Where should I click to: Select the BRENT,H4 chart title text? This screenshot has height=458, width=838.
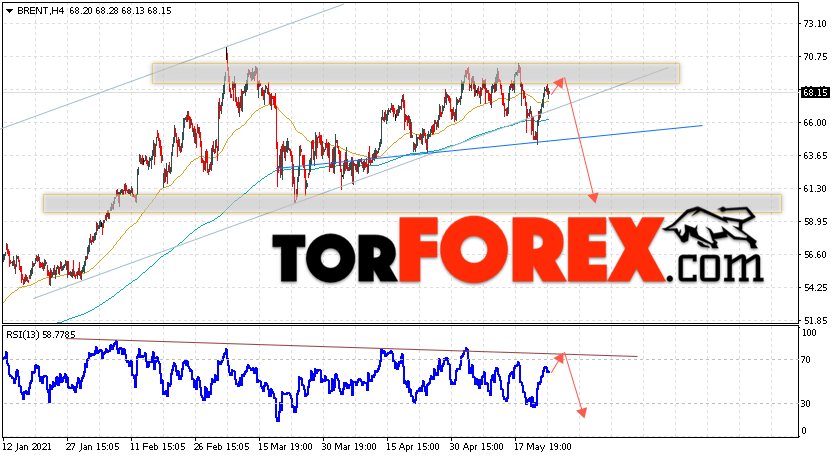tap(41, 11)
